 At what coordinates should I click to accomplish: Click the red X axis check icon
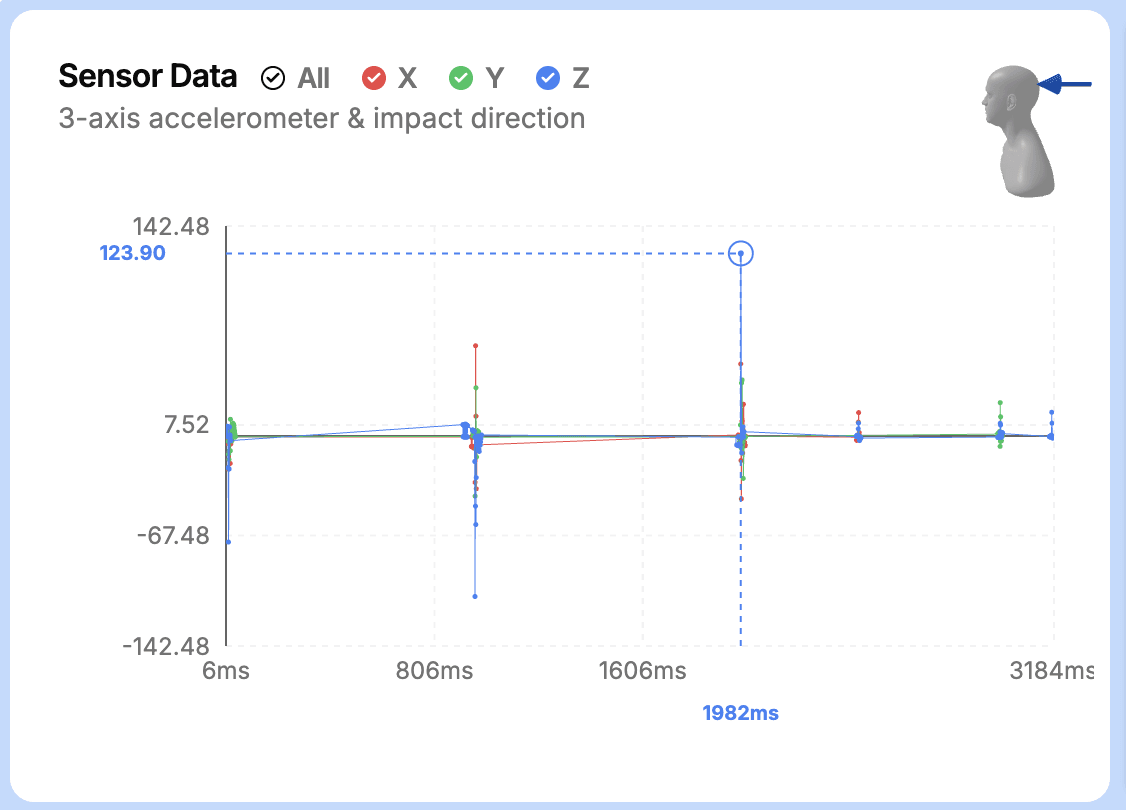(375, 77)
